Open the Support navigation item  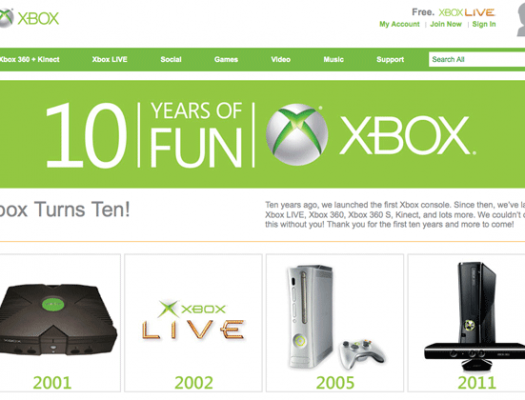(390, 60)
